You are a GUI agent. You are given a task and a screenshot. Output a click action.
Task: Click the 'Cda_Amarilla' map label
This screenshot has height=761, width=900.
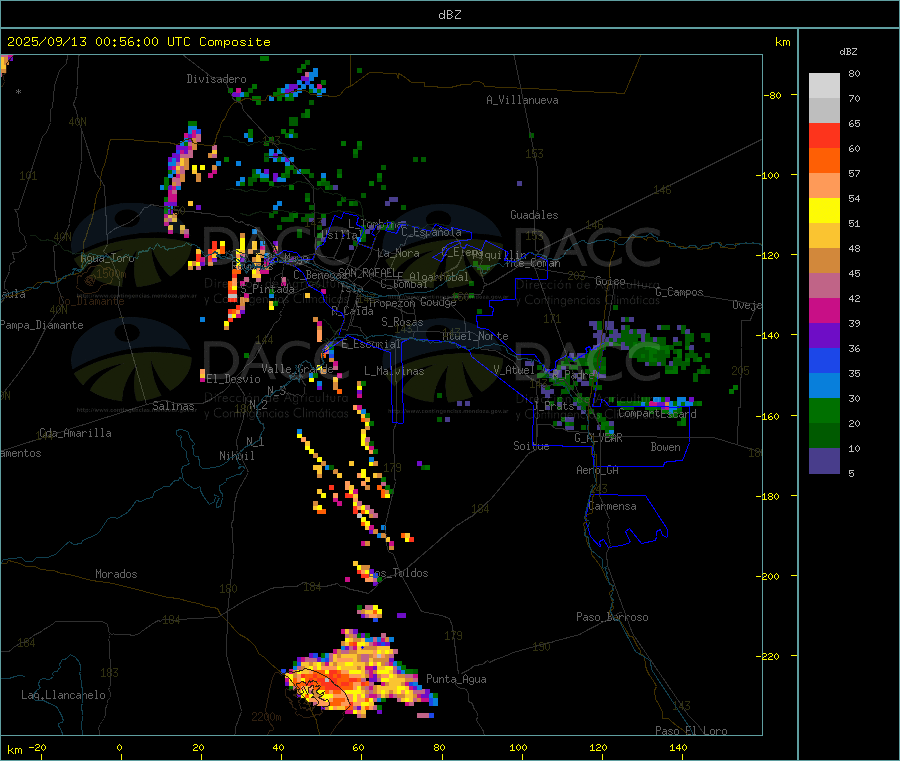tap(75, 433)
